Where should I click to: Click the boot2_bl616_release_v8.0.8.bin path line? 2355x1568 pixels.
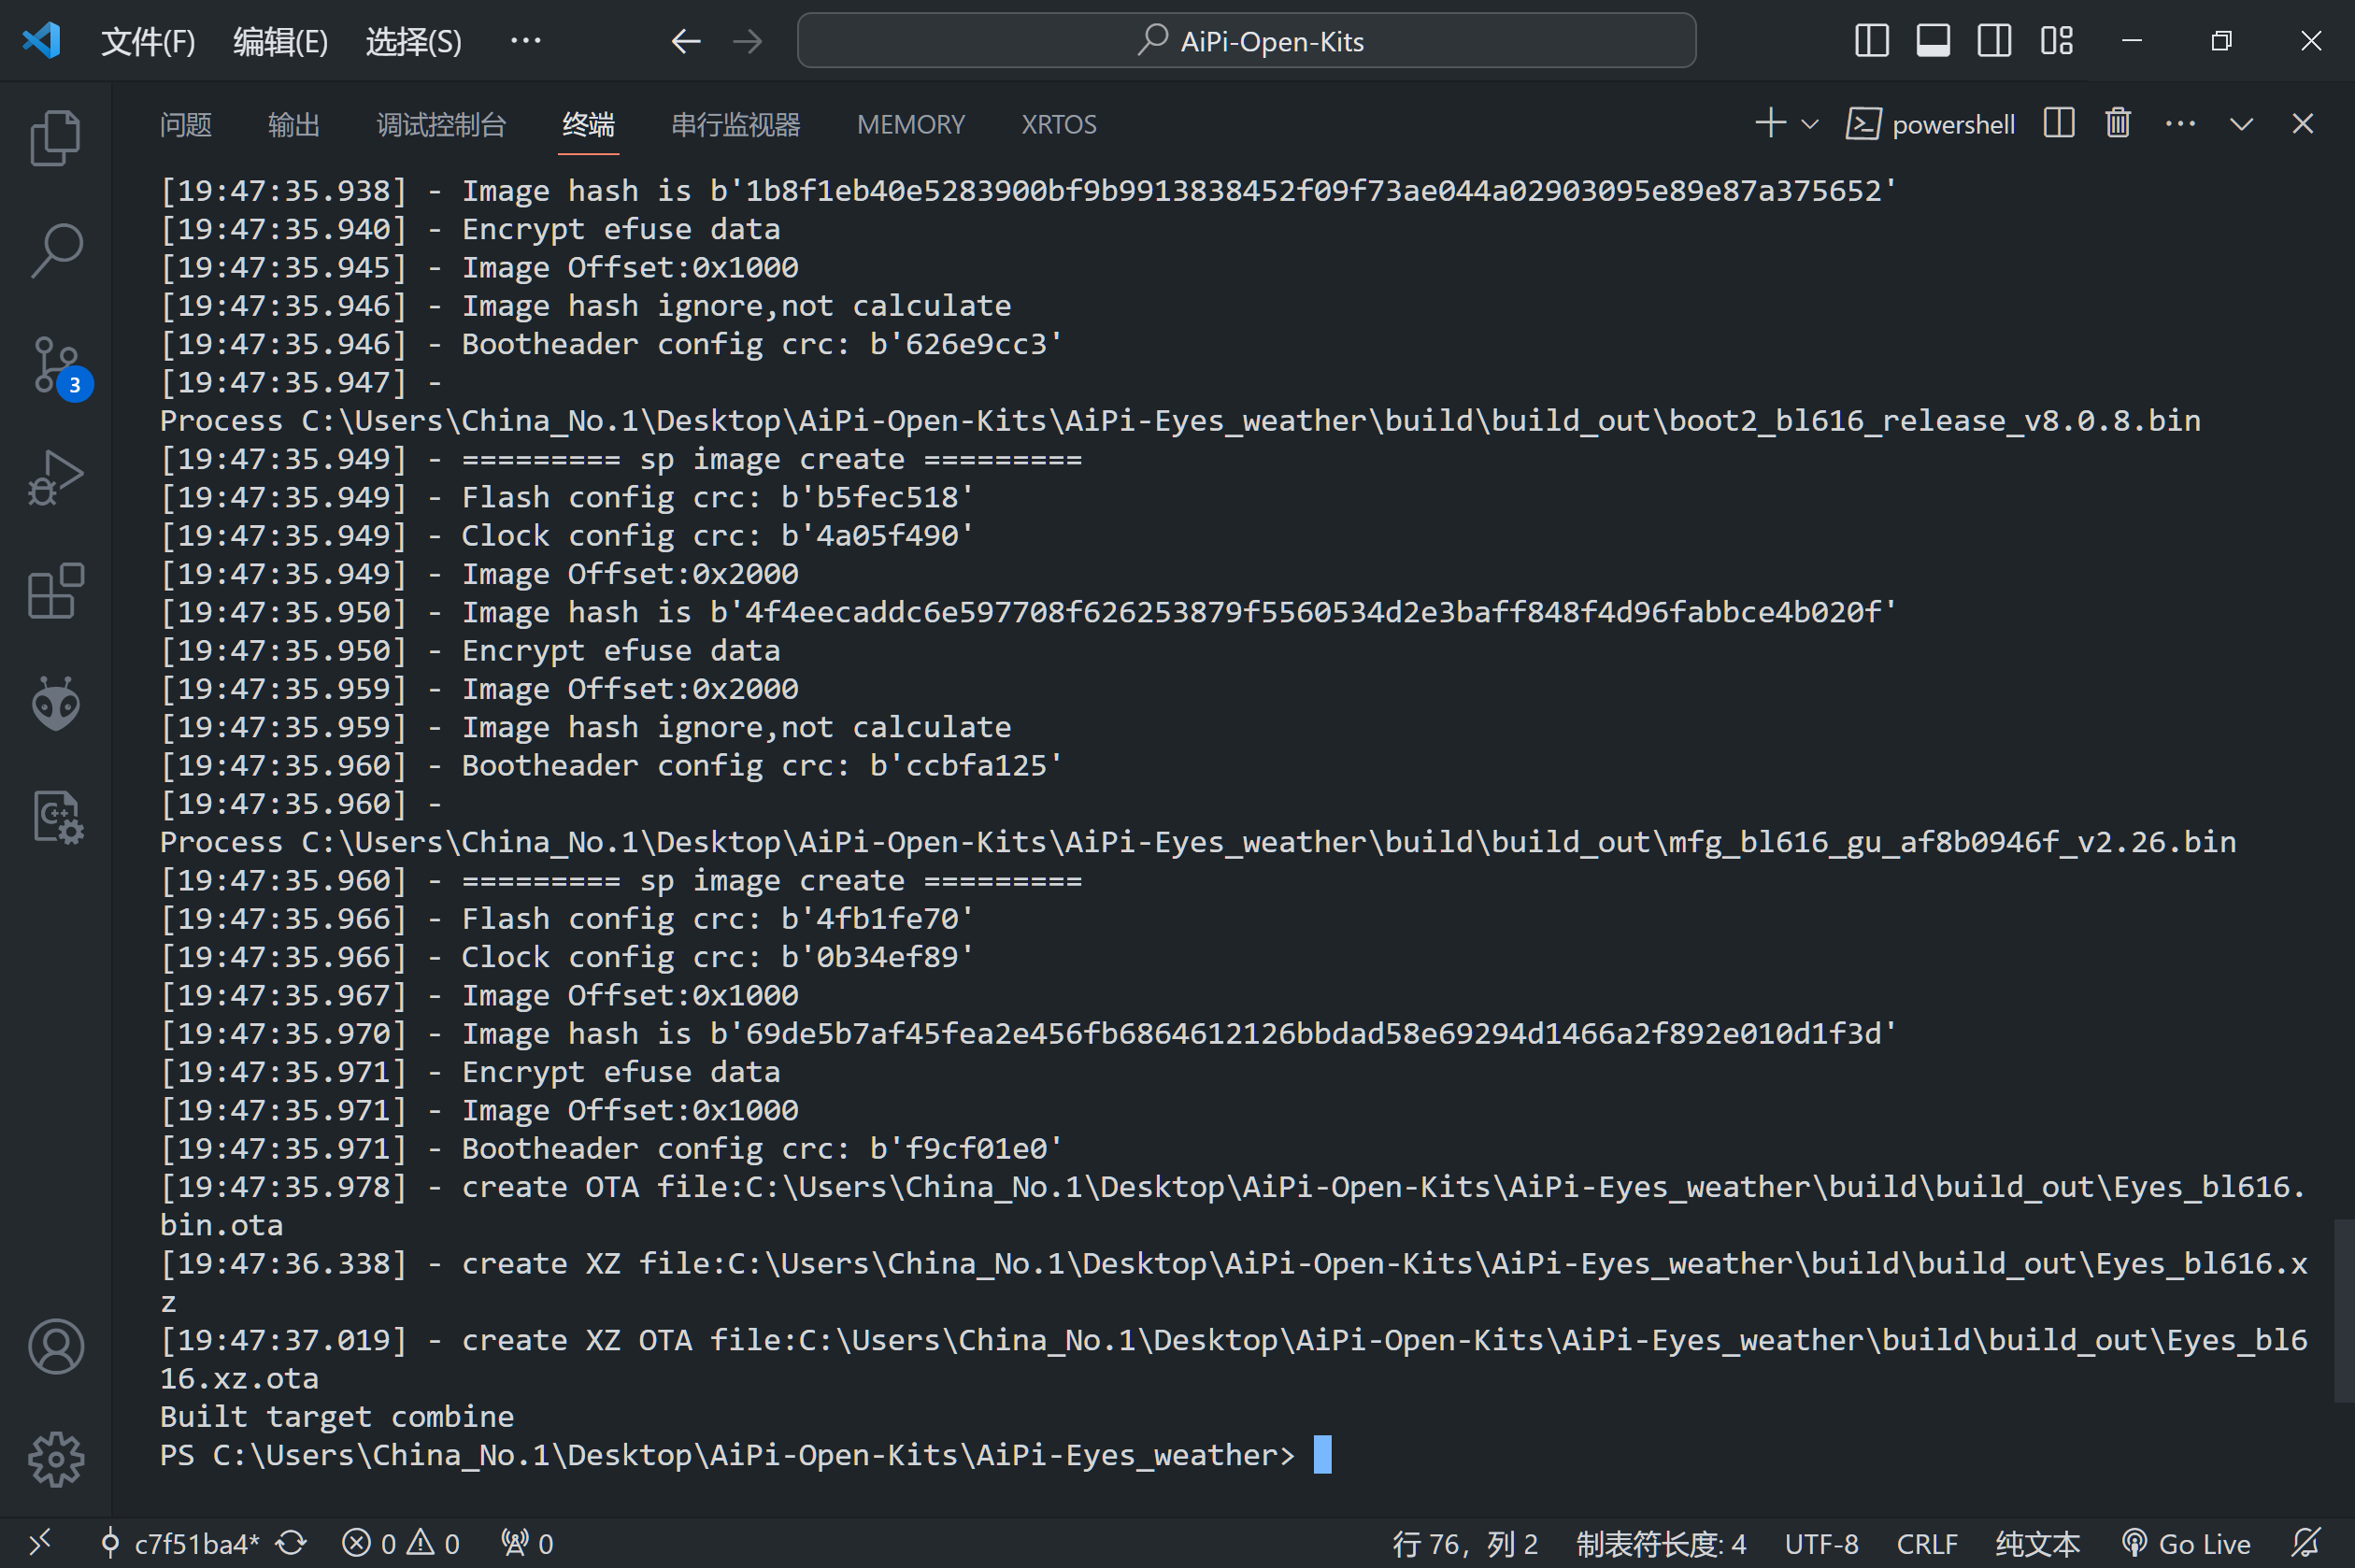(x=1180, y=421)
